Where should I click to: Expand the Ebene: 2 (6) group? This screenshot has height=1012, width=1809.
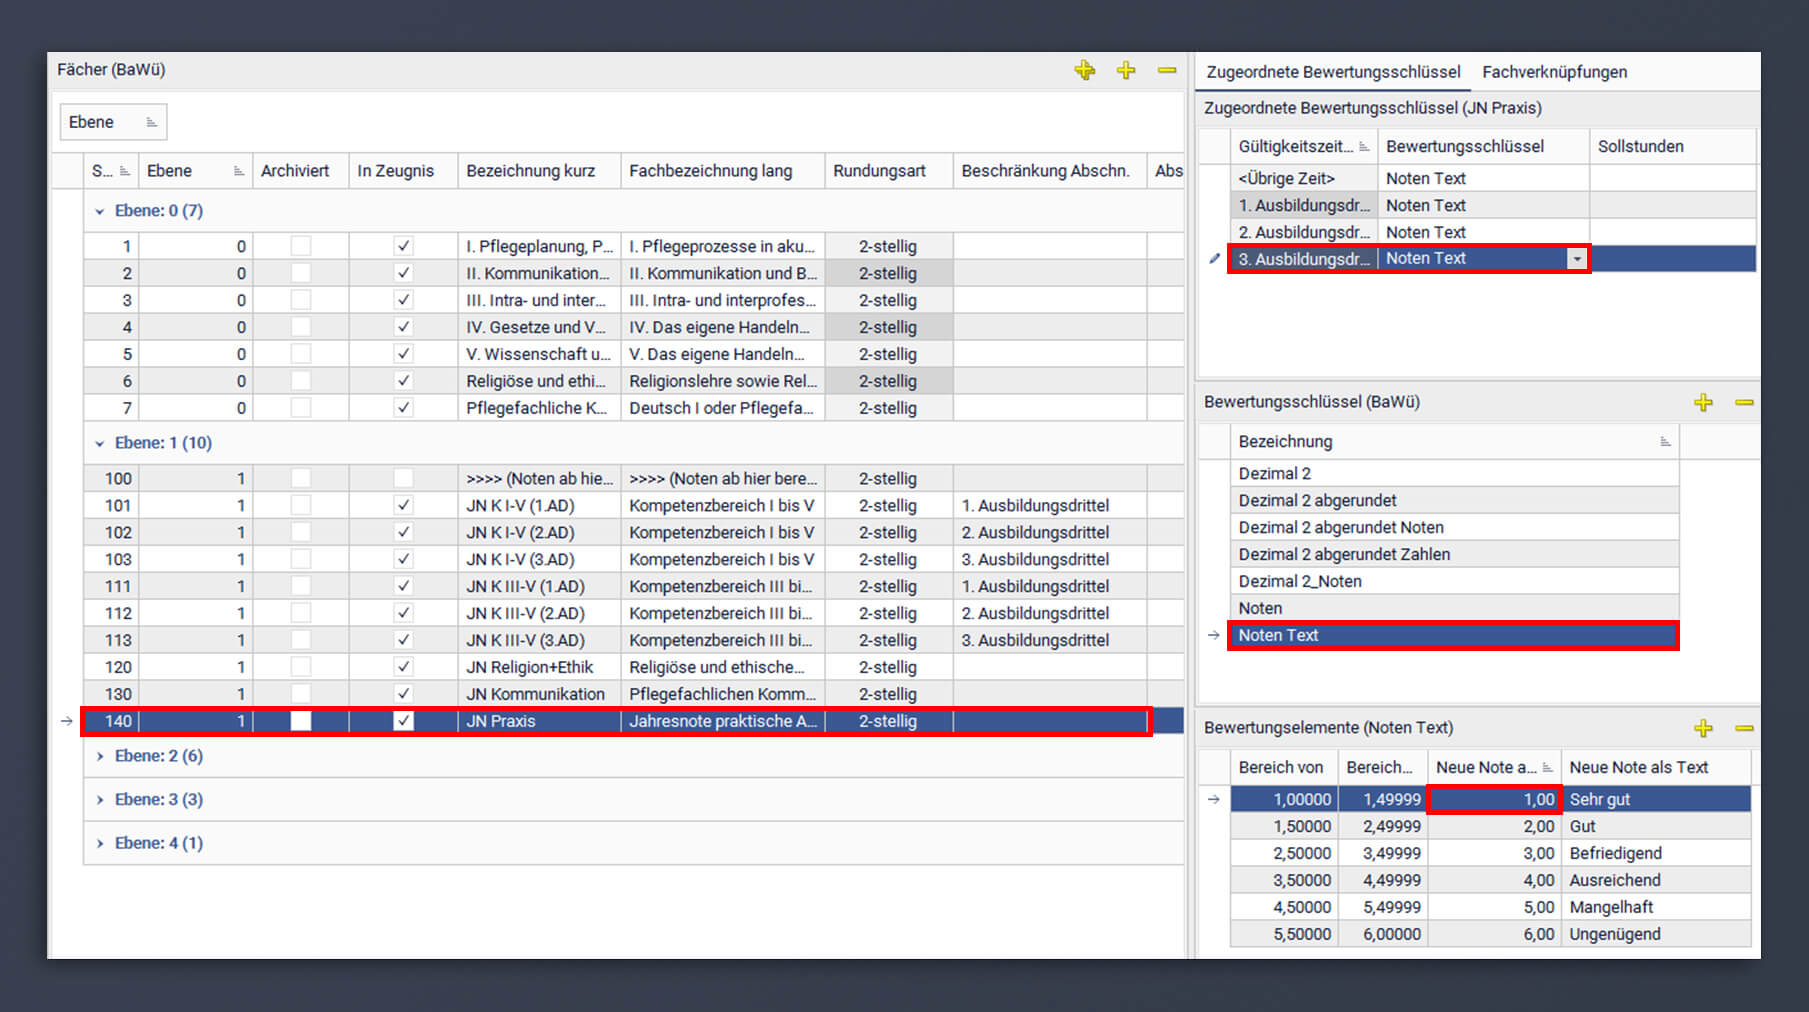(99, 756)
